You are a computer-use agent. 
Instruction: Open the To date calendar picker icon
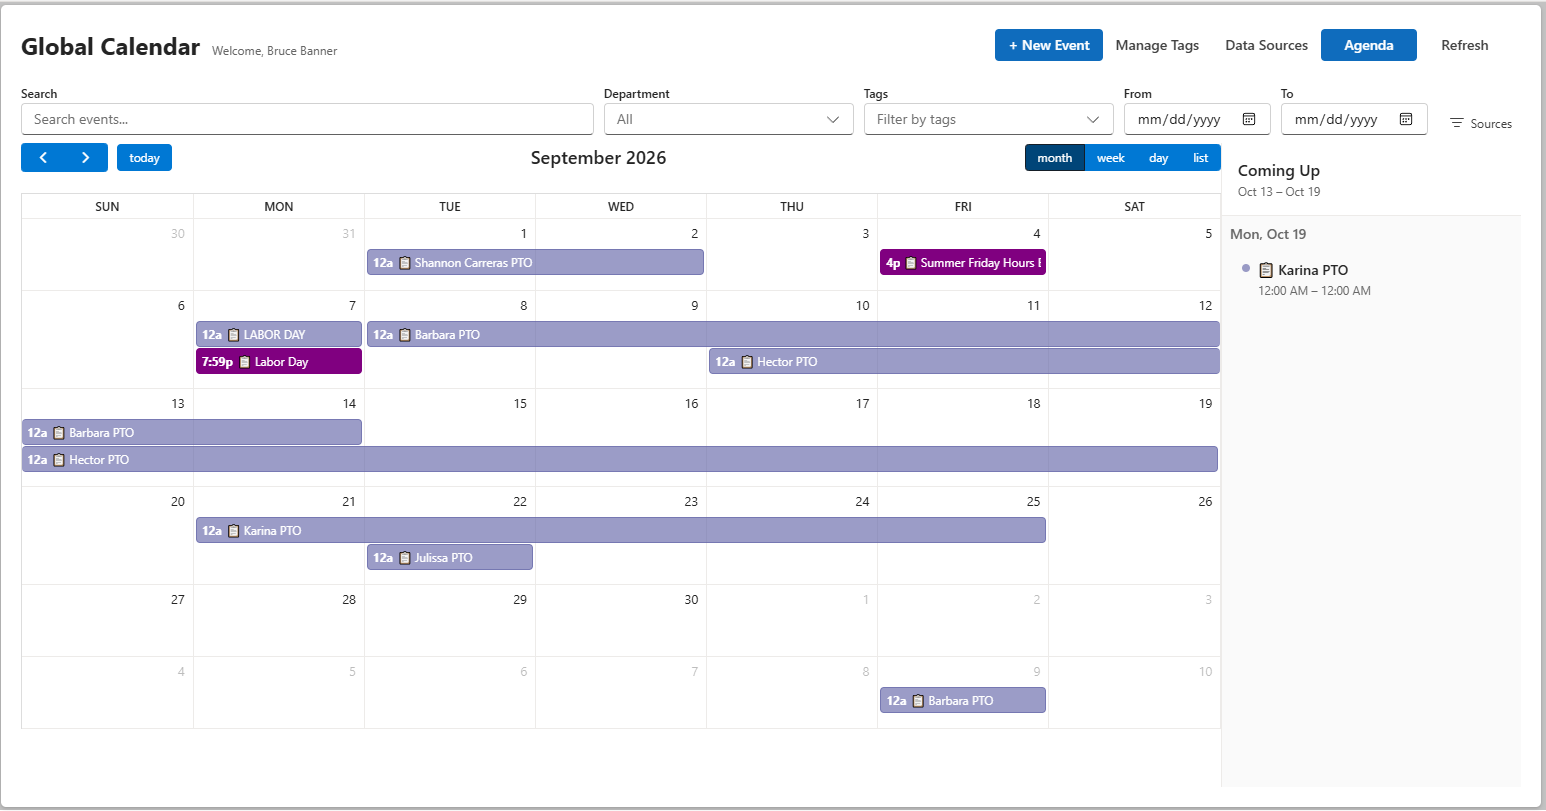tap(1406, 119)
